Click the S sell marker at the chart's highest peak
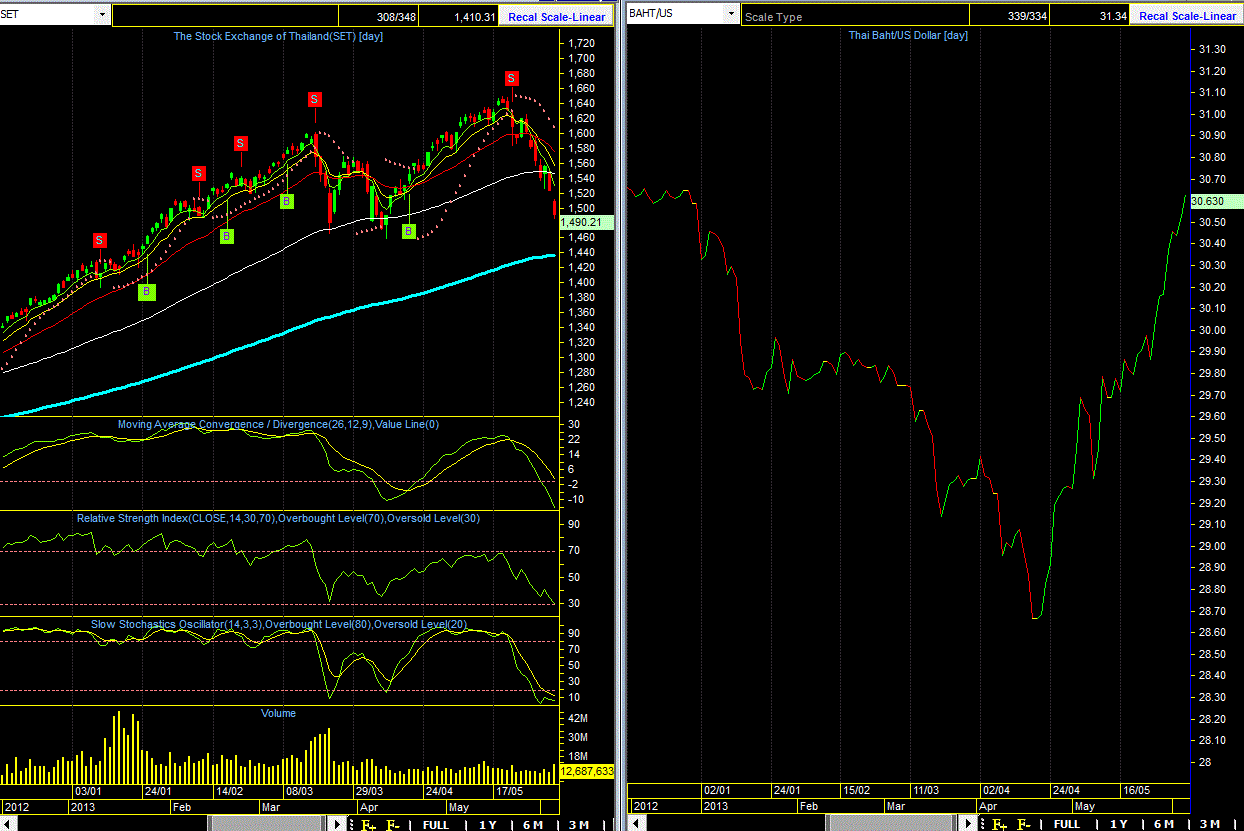The image size is (1244, 831). [511, 78]
